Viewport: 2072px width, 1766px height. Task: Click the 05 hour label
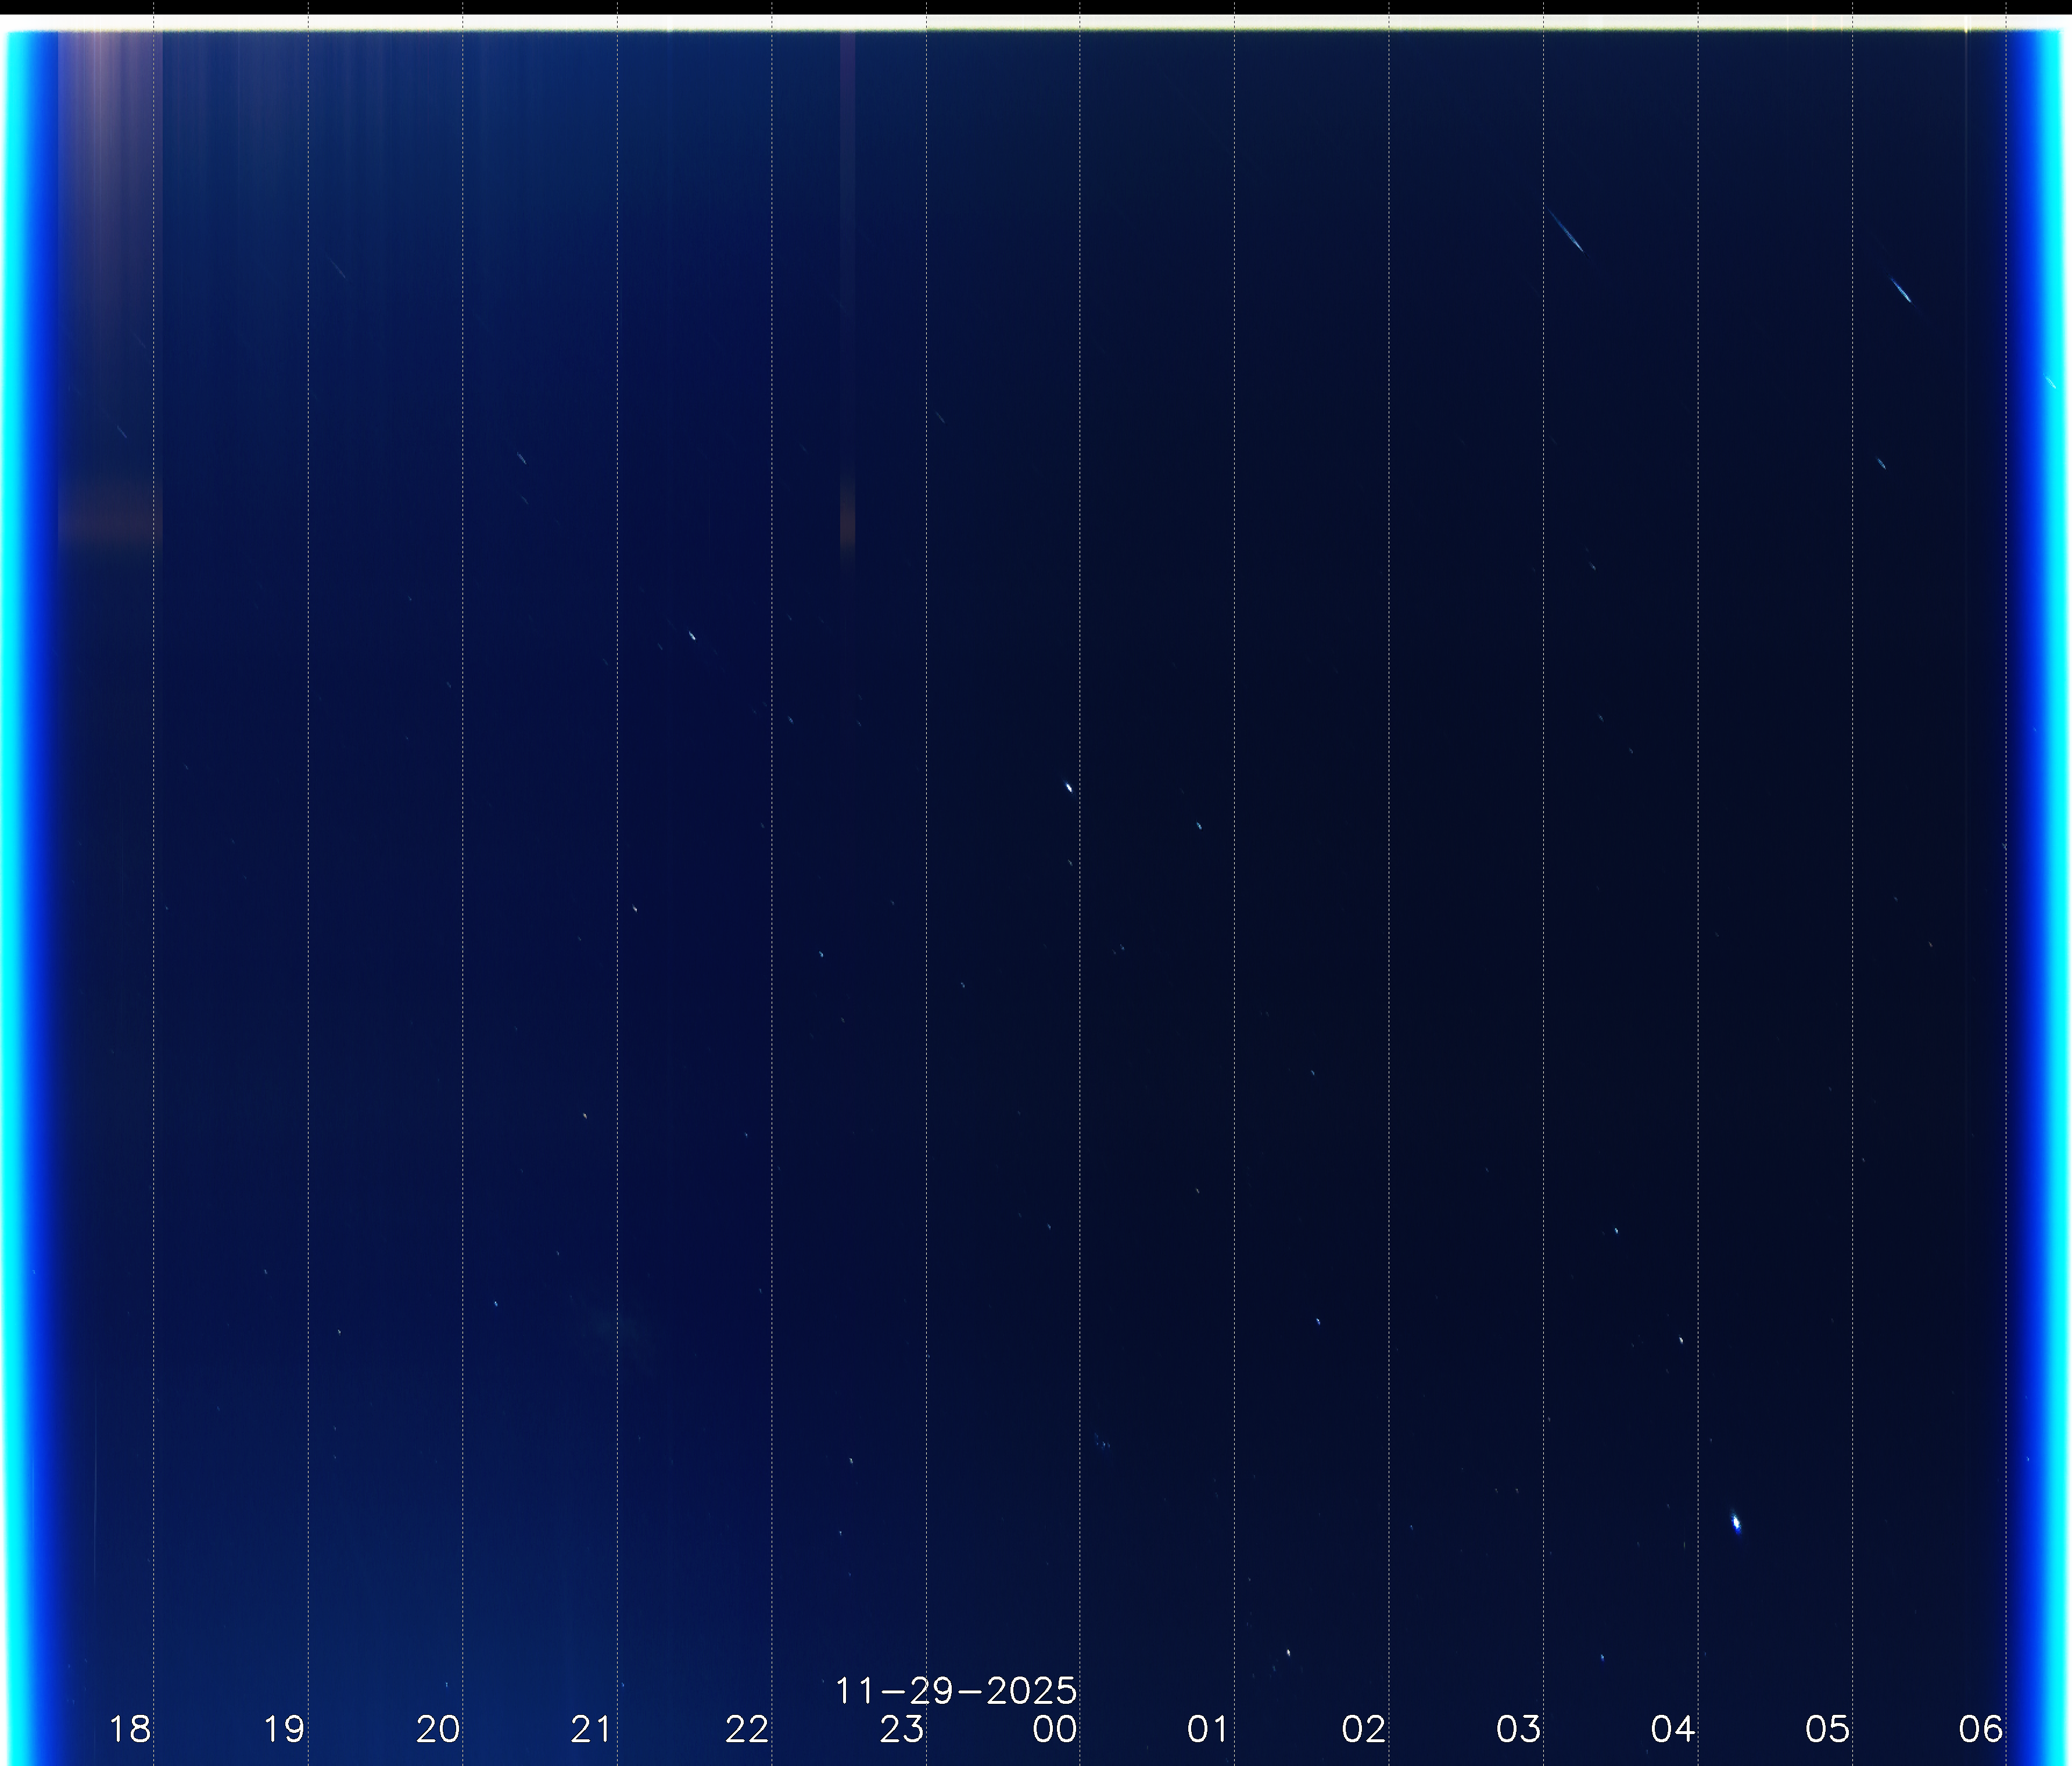[1827, 1729]
